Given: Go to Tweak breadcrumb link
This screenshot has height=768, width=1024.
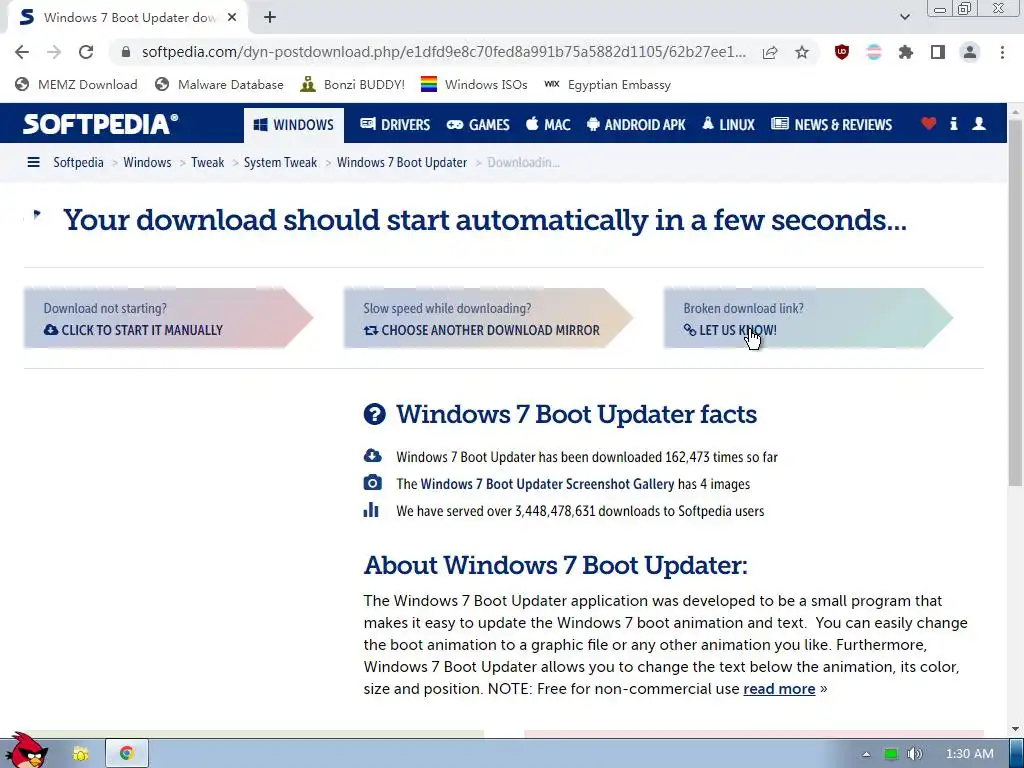Looking at the screenshot, I should (208, 162).
